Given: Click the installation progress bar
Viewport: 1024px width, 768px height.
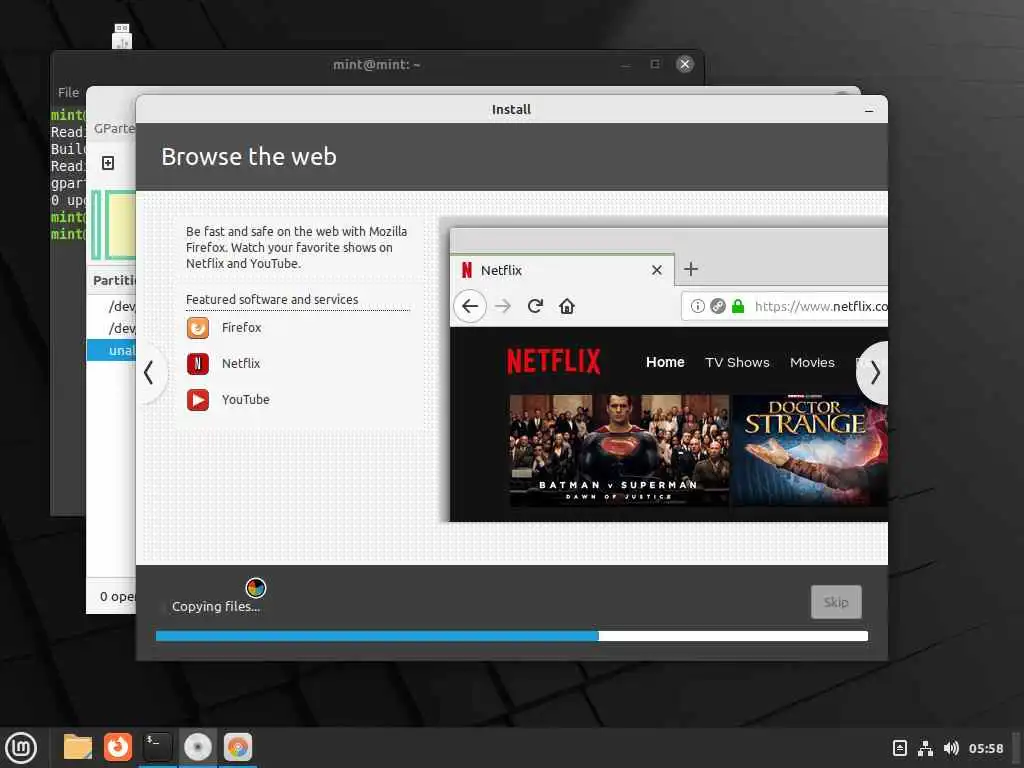Looking at the screenshot, I should coord(511,636).
